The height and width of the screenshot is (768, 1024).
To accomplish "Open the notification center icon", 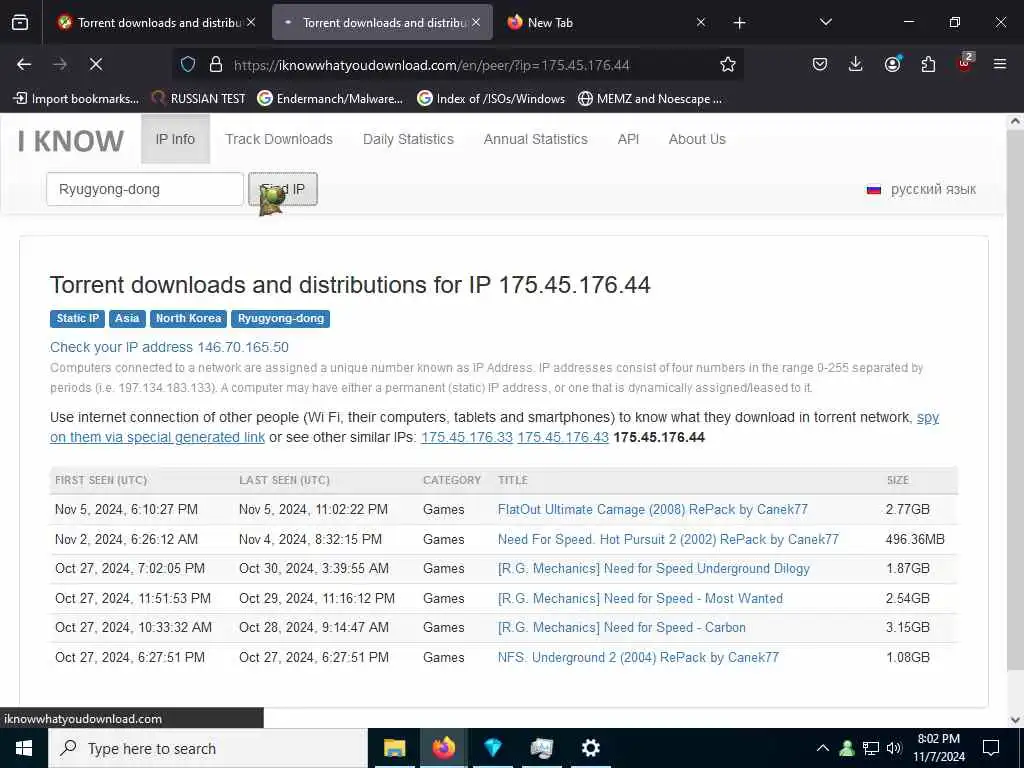I will pyautogui.click(x=991, y=748).
